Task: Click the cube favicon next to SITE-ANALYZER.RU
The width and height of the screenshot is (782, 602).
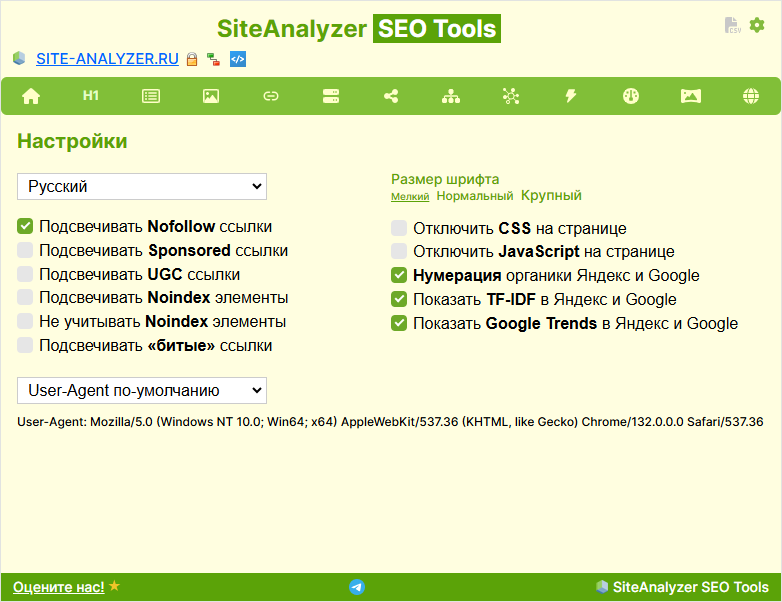Action: click(19, 58)
